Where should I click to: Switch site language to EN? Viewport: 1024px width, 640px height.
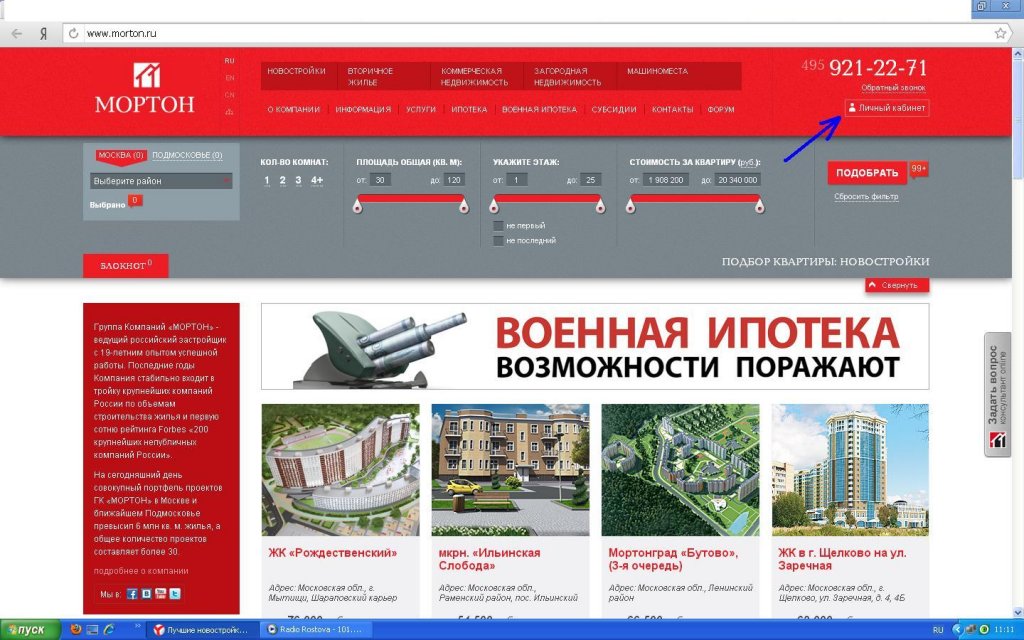coord(230,78)
